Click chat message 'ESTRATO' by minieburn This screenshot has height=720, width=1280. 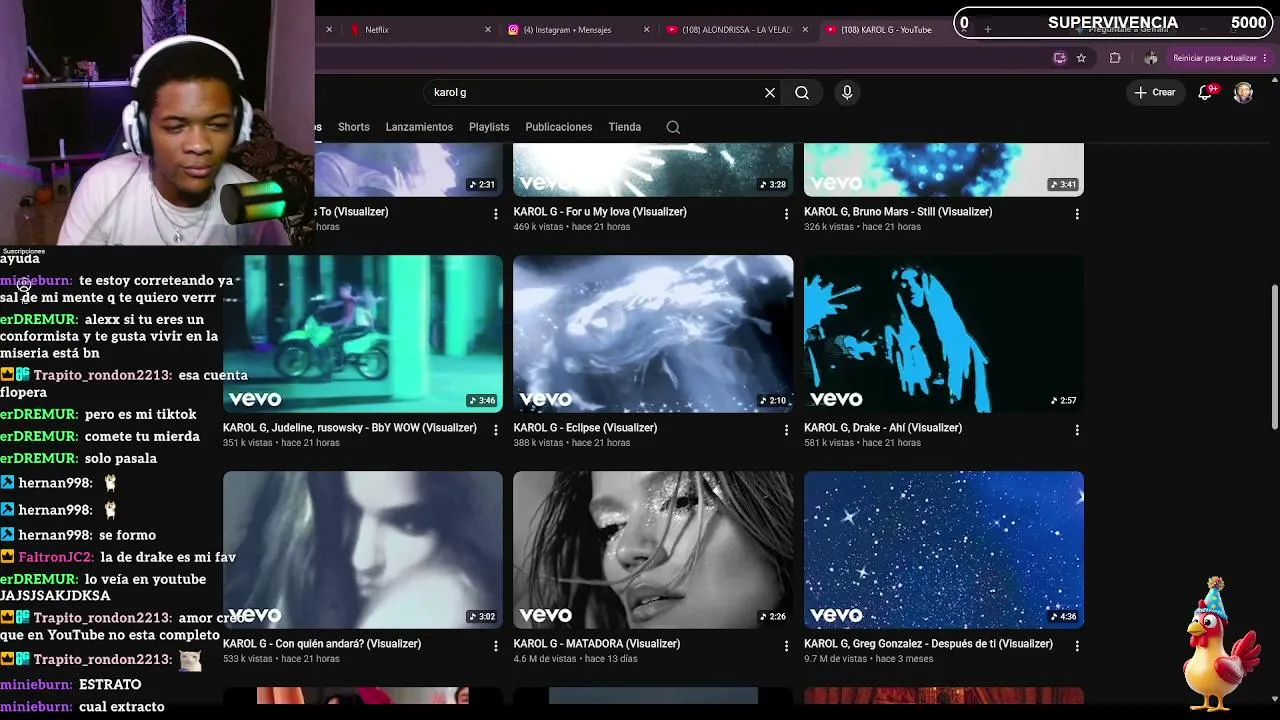(110, 685)
